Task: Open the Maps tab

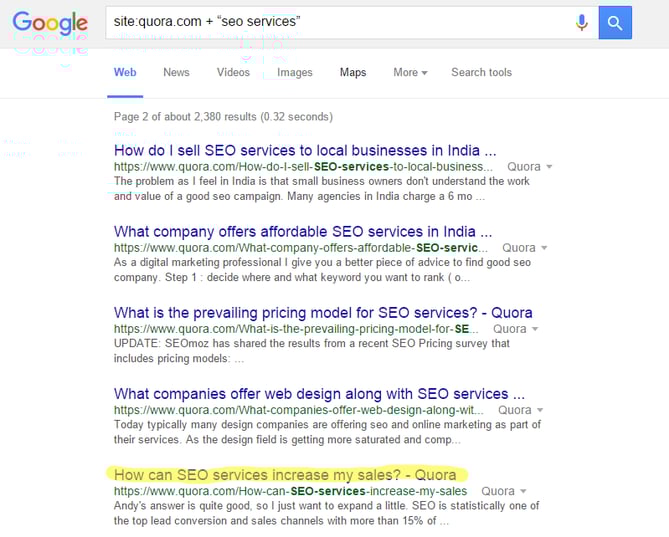Action: (353, 73)
